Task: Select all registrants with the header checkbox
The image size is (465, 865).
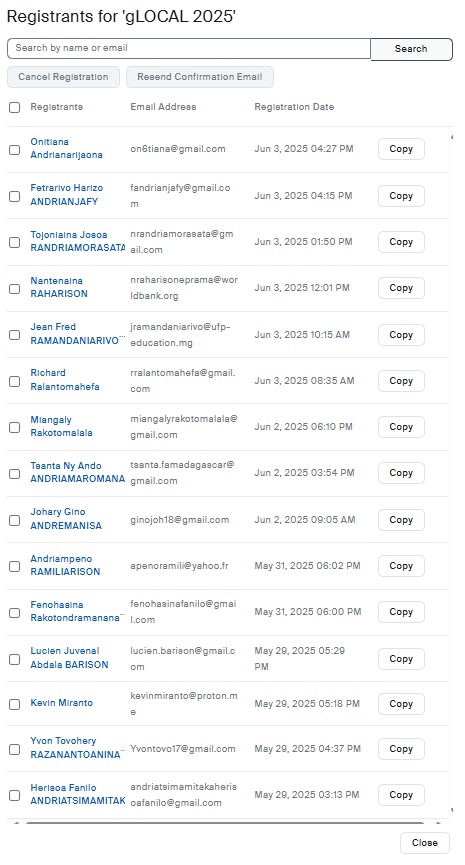Action: coord(15,108)
